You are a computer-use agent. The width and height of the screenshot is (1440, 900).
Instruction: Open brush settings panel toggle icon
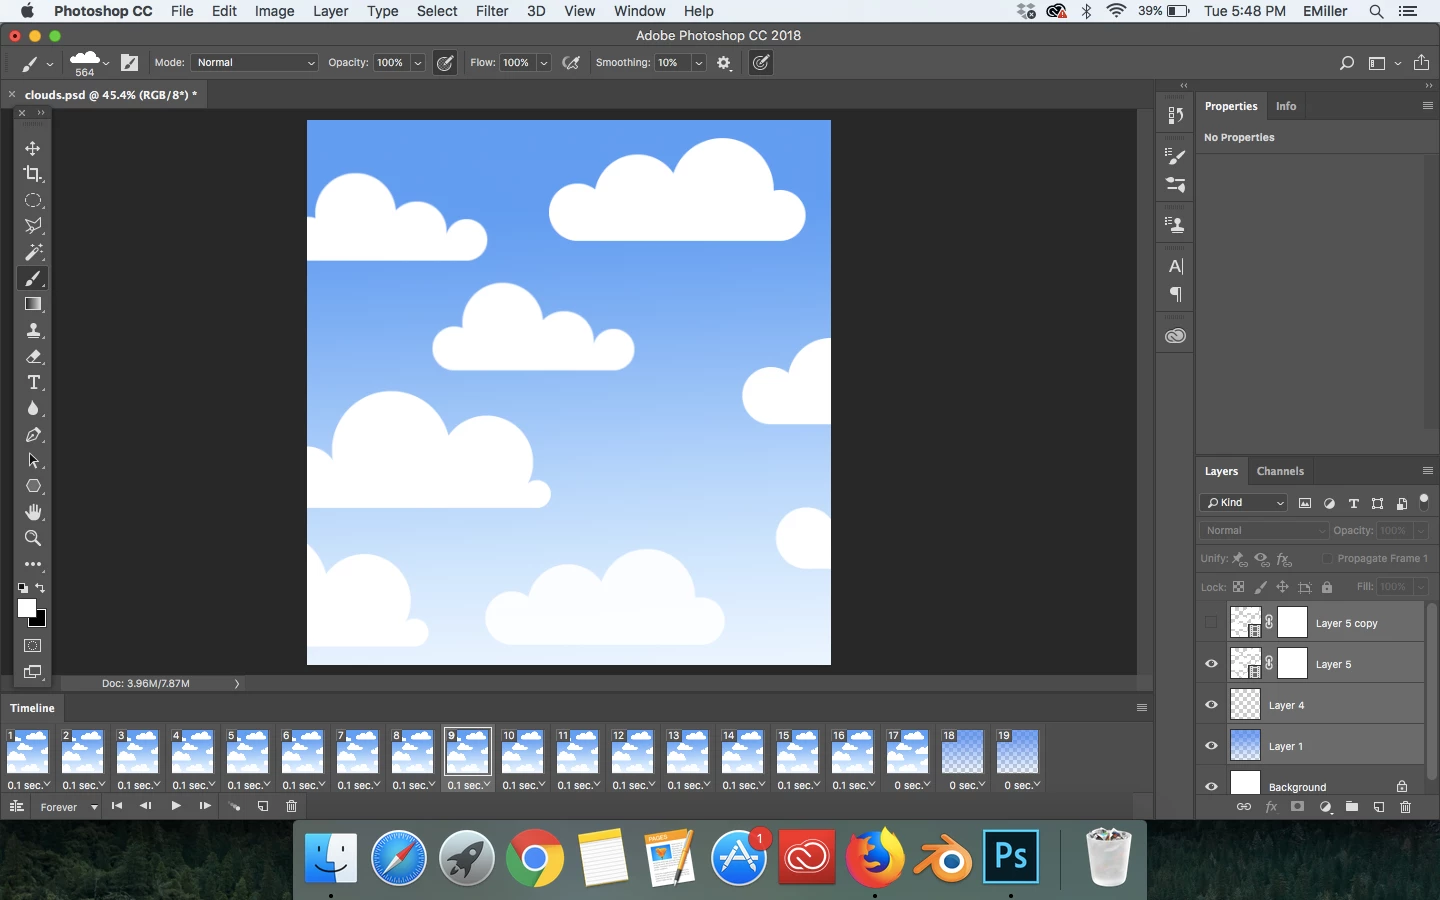coord(130,63)
